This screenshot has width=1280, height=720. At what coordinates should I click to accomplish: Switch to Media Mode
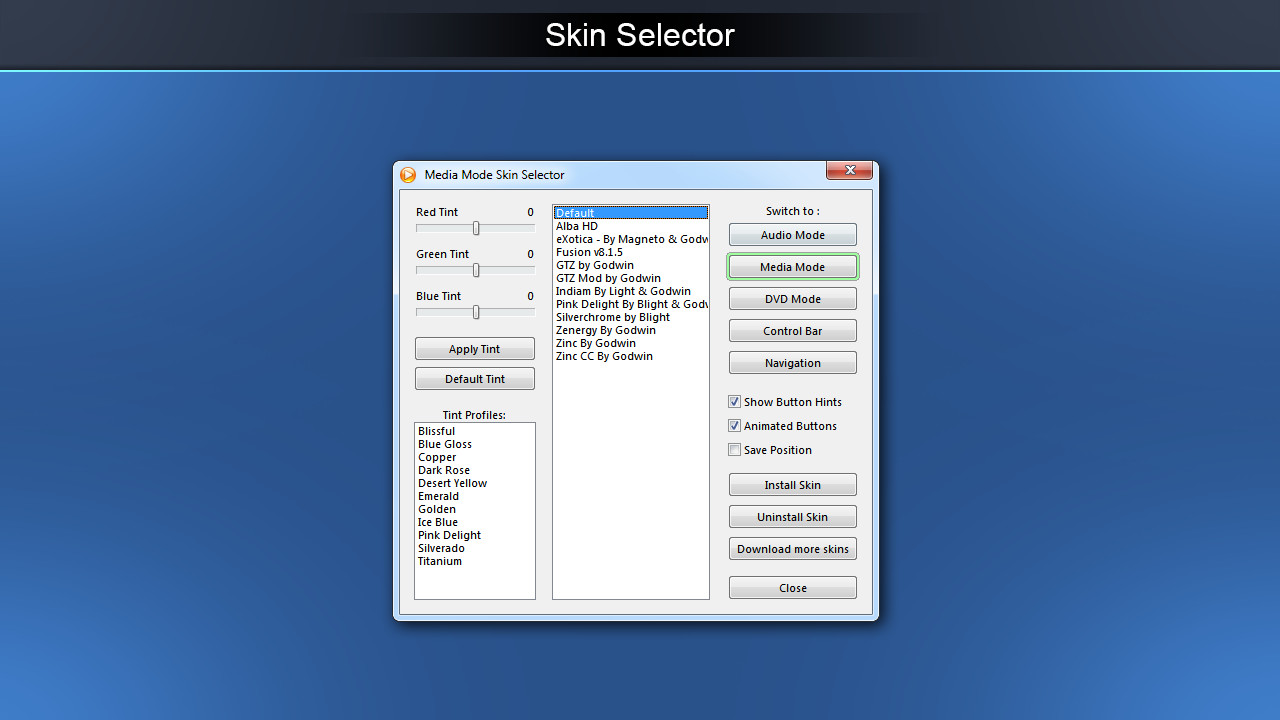point(792,266)
